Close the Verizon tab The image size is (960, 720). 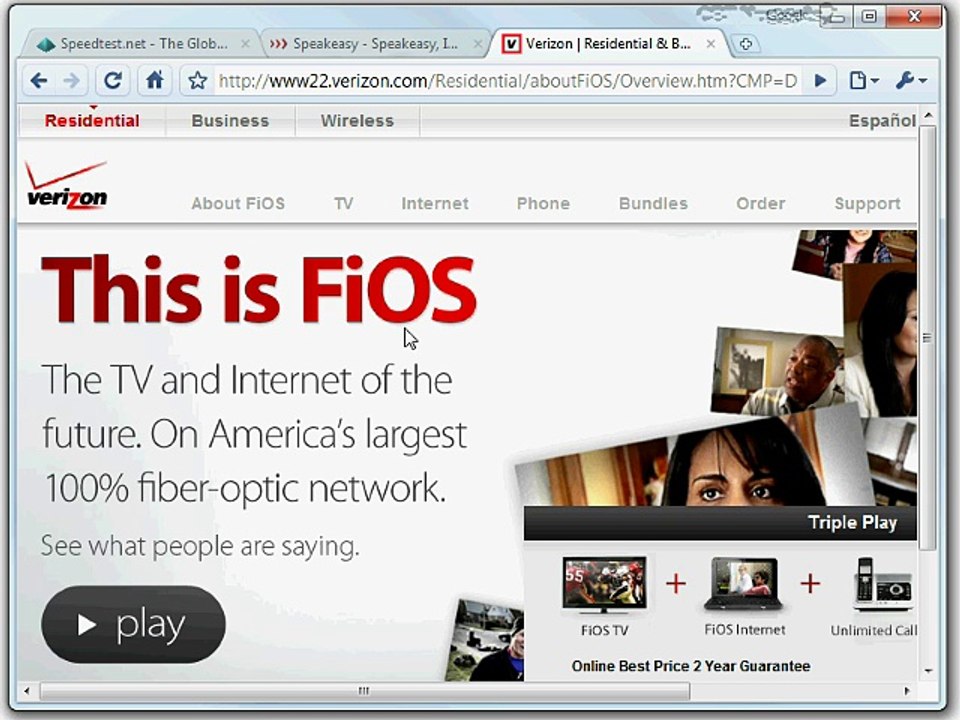pyautogui.click(x=710, y=43)
